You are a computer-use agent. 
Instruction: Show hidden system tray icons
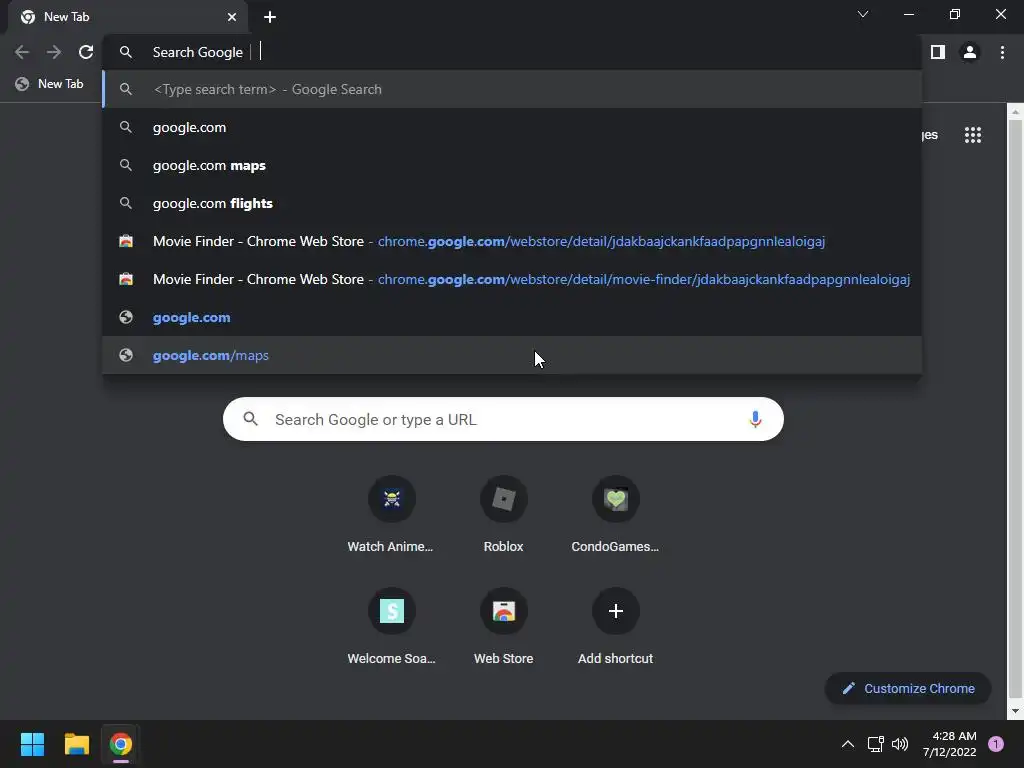tap(848, 744)
